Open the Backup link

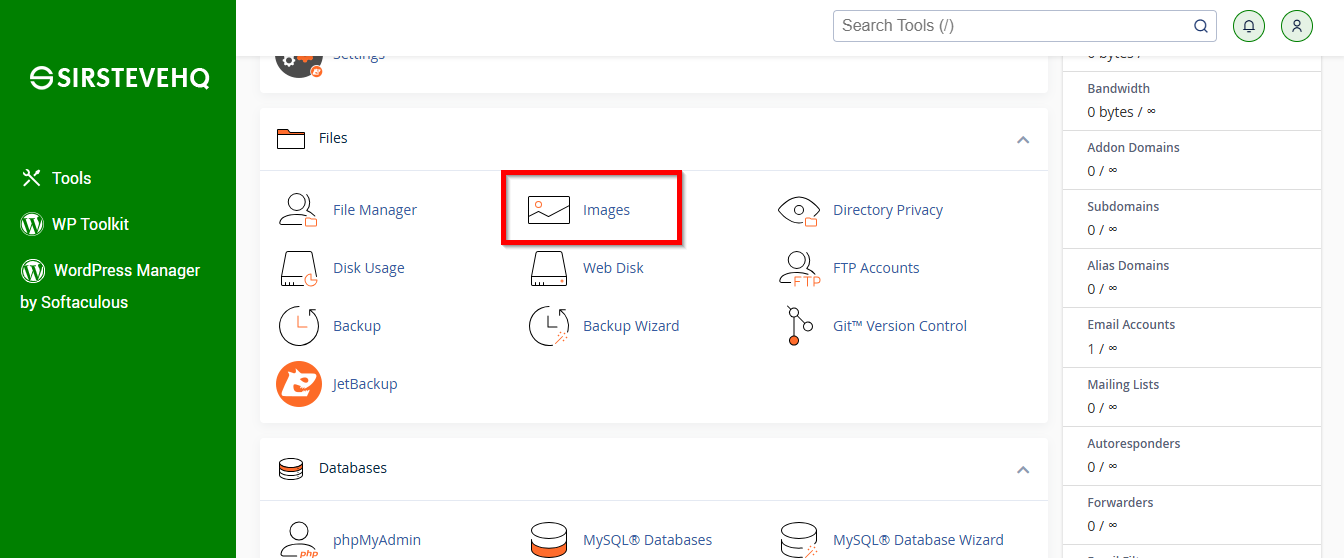(x=357, y=326)
